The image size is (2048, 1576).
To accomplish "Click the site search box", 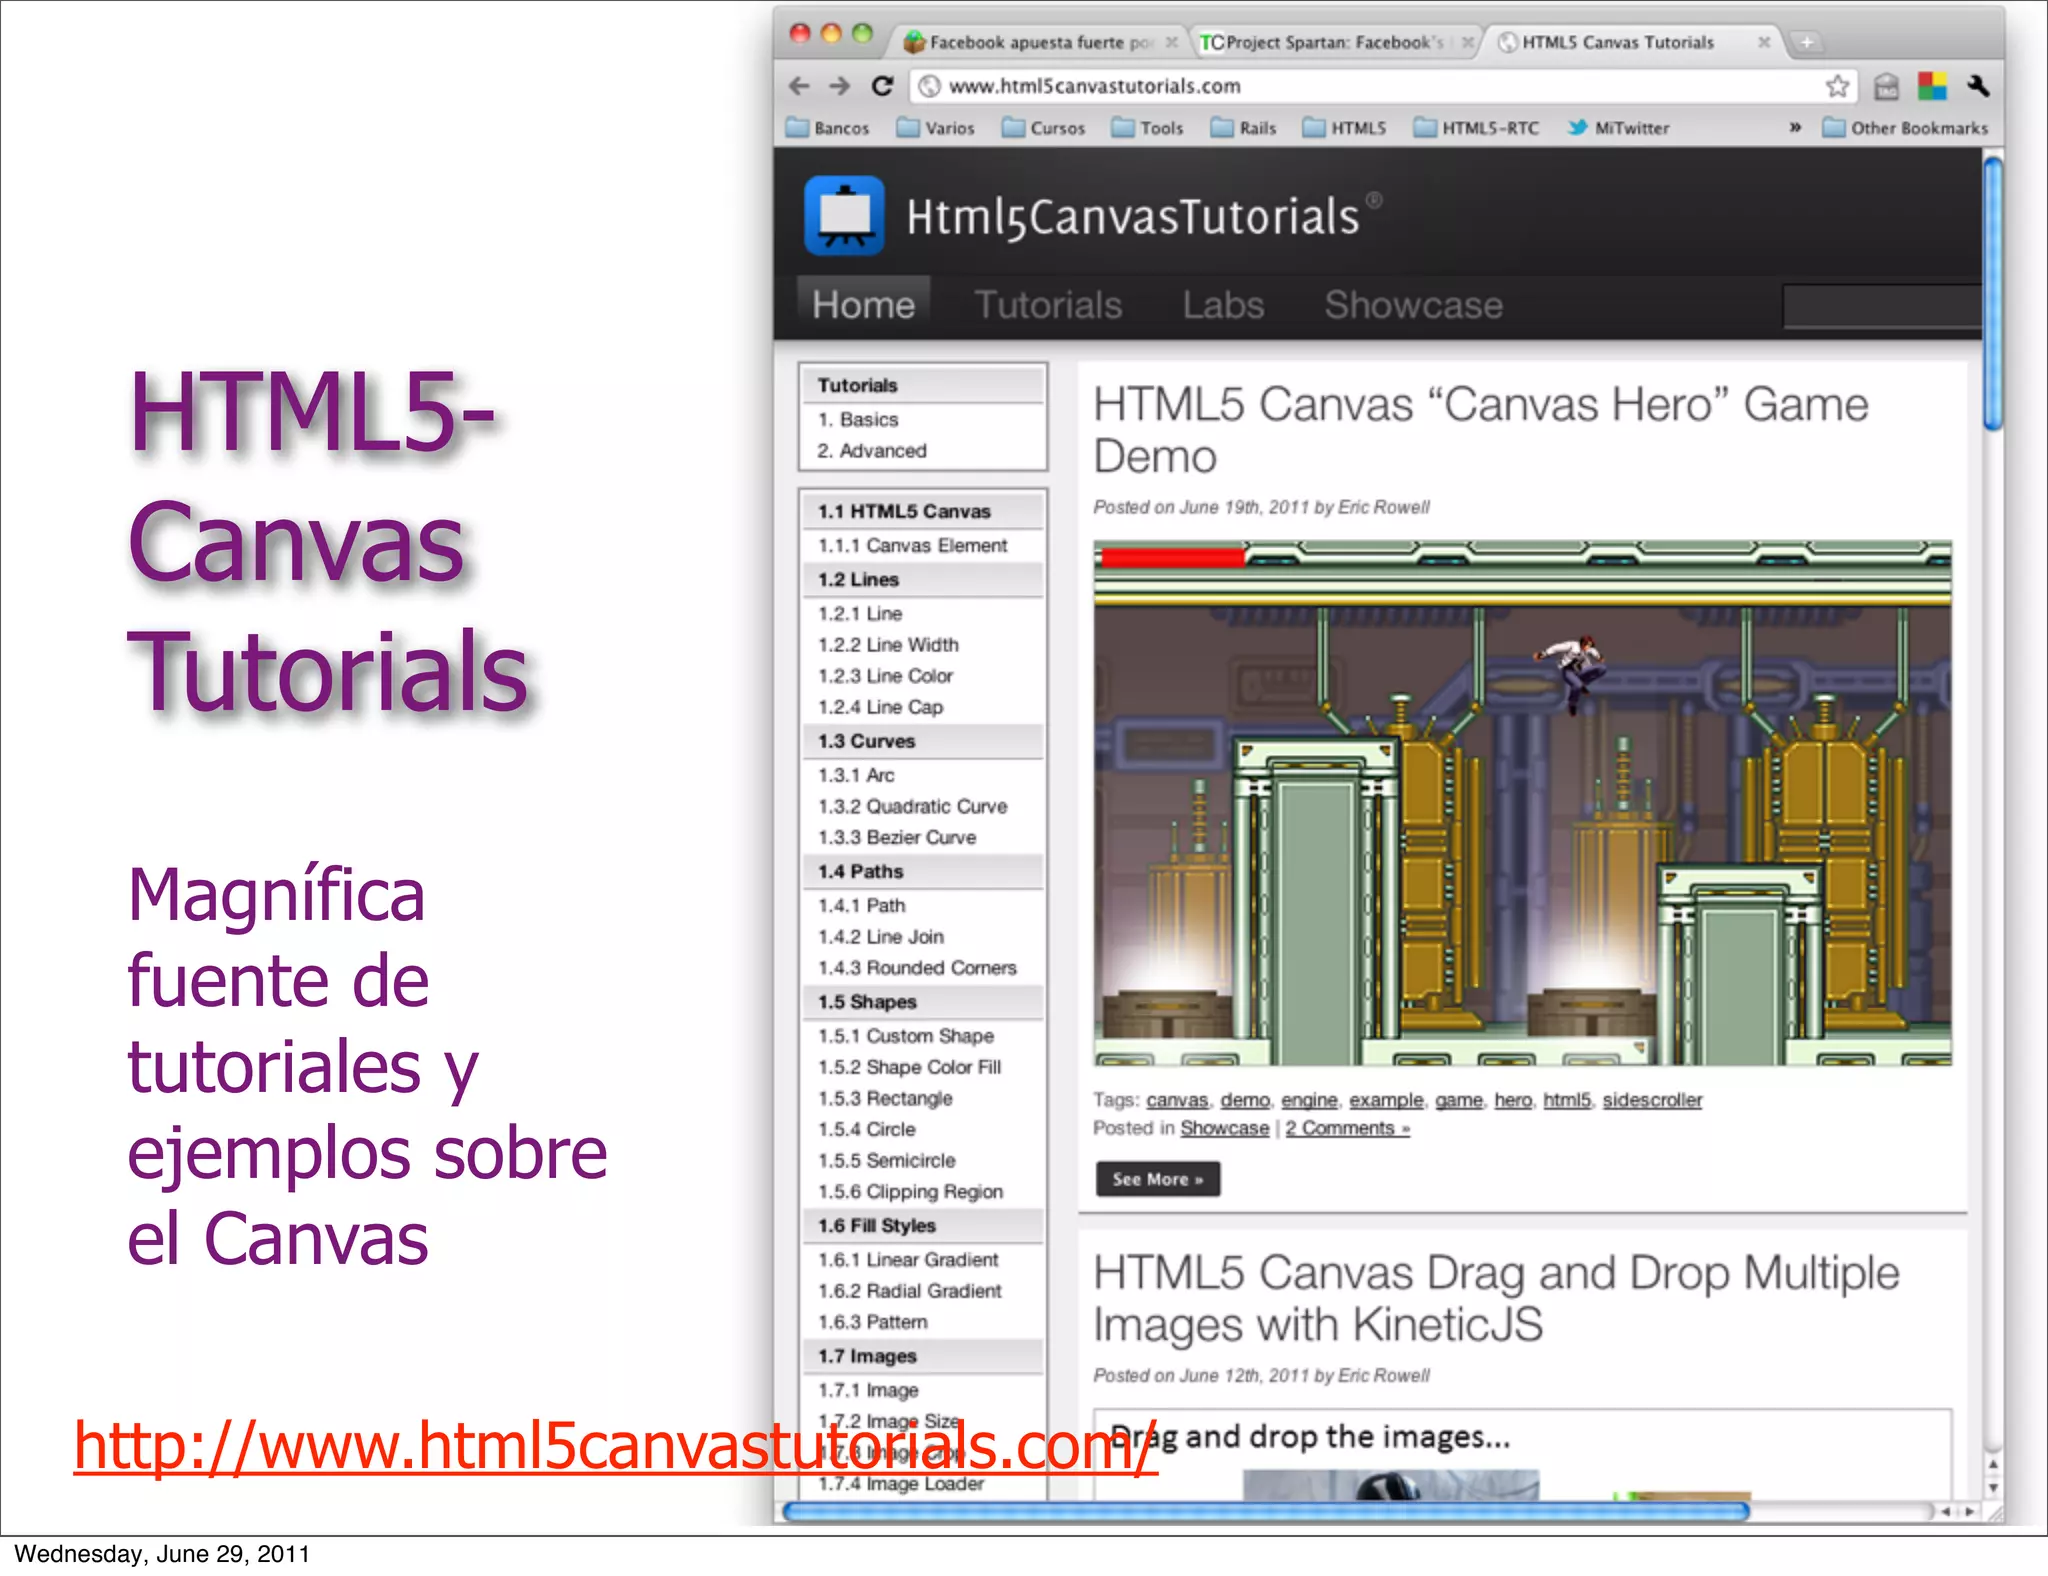I will coord(1882,306).
